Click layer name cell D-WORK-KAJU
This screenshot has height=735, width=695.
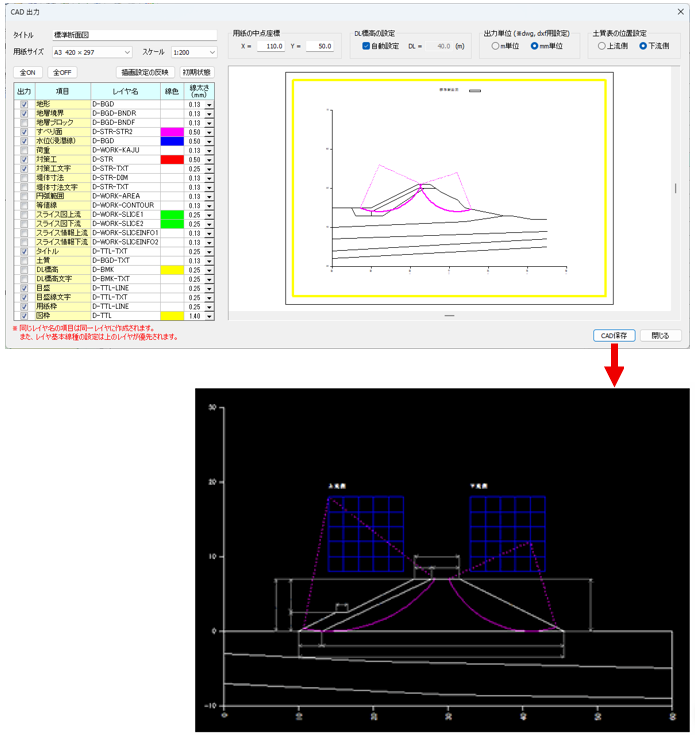point(126,150)
